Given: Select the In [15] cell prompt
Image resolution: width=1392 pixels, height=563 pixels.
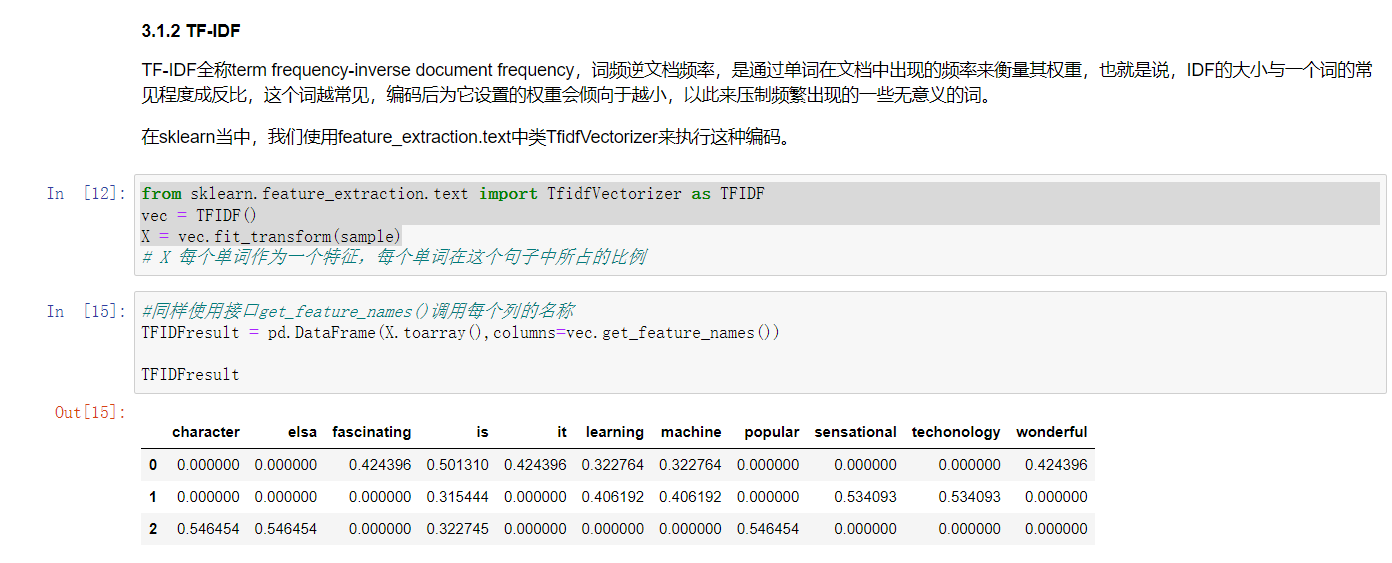Looking at the screenshot, I should pos(87,311).
